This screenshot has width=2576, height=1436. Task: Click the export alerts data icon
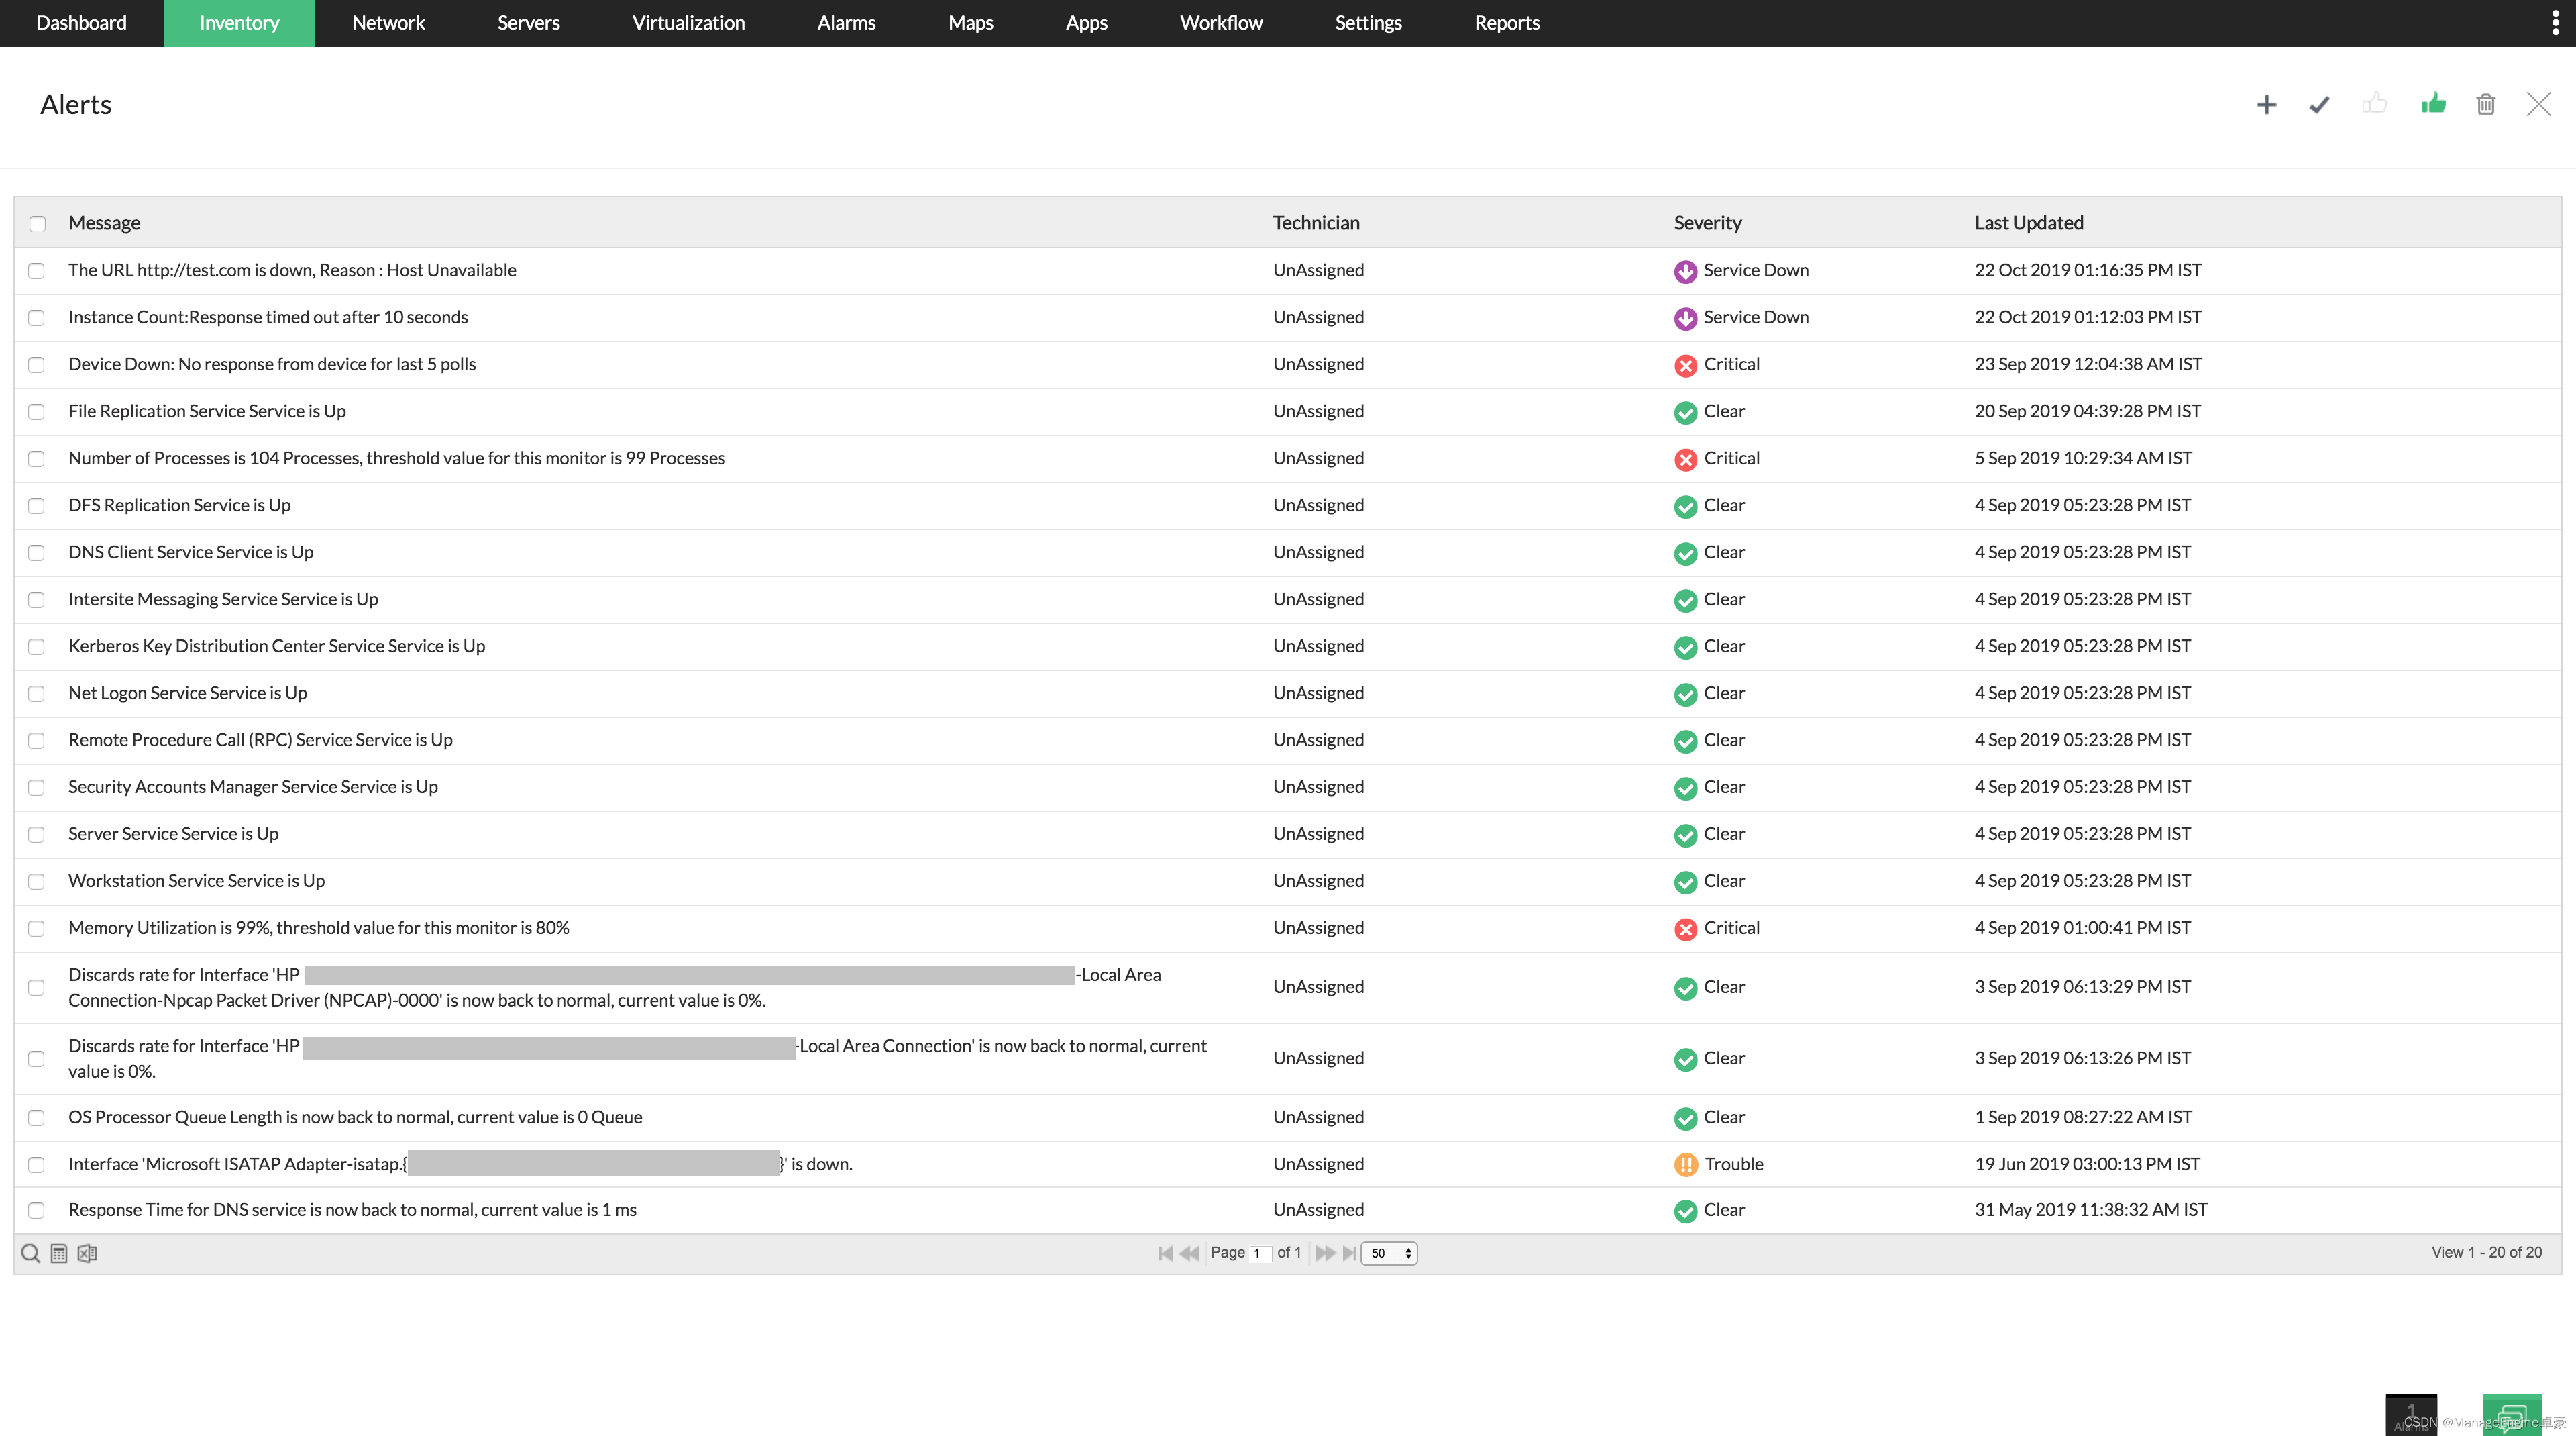[85, 1254]
